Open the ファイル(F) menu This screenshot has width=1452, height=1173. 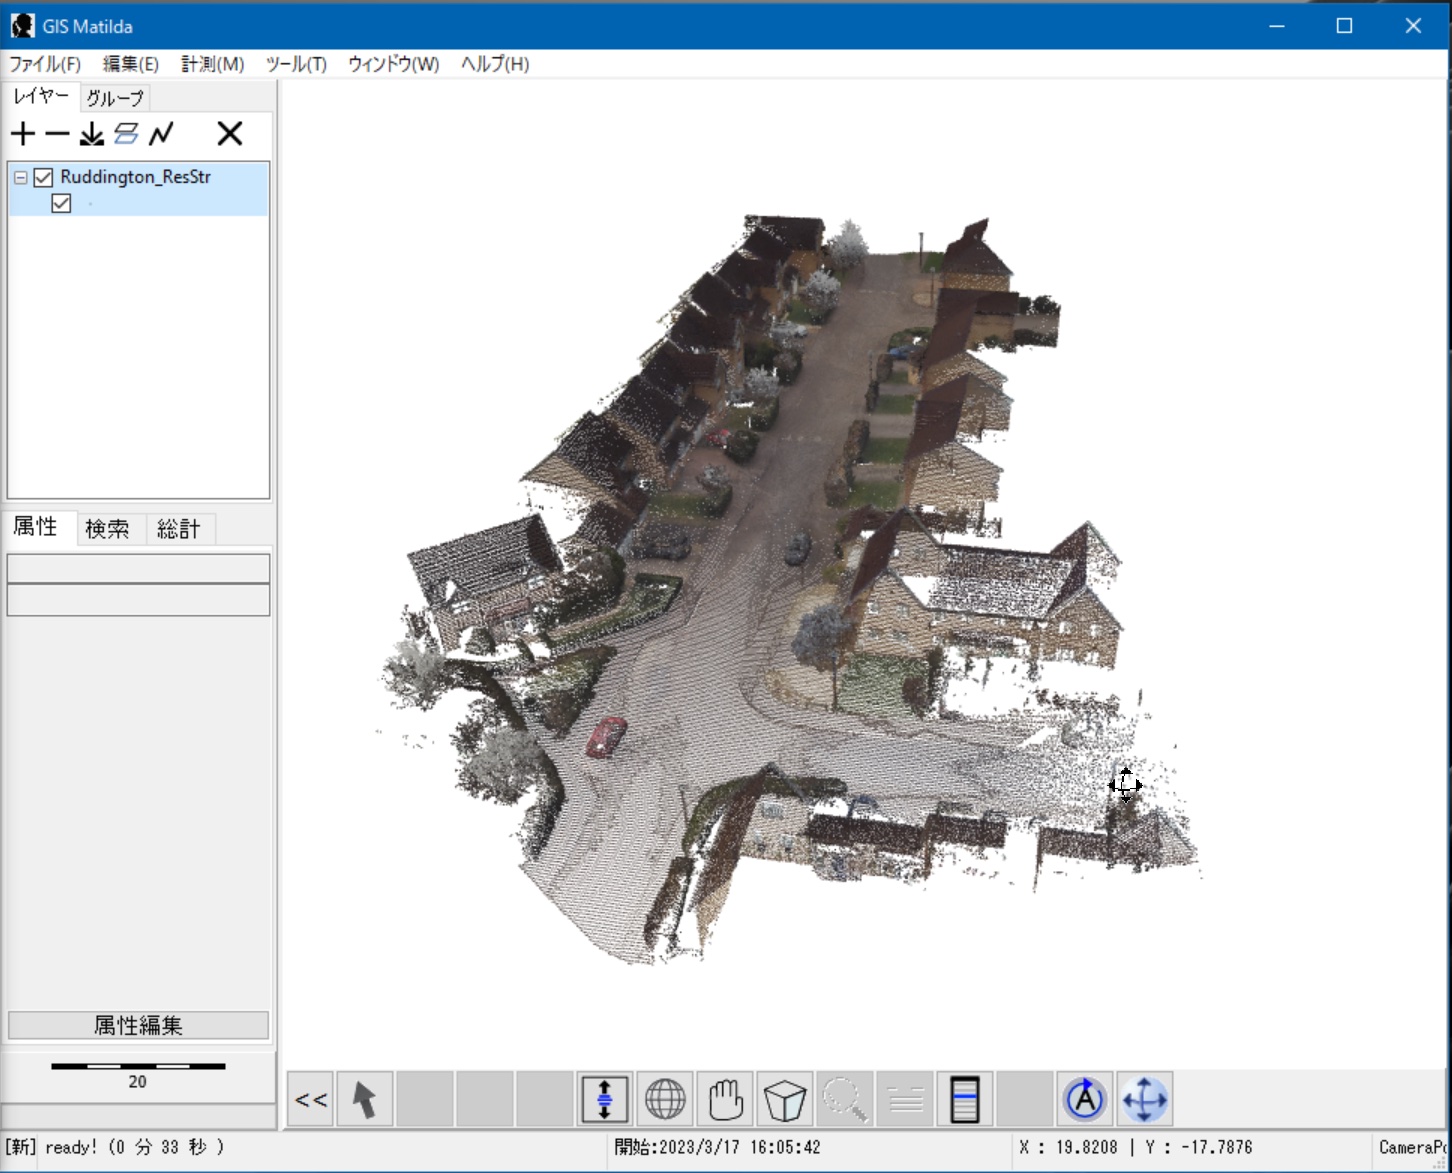click(x=45, y=64)
